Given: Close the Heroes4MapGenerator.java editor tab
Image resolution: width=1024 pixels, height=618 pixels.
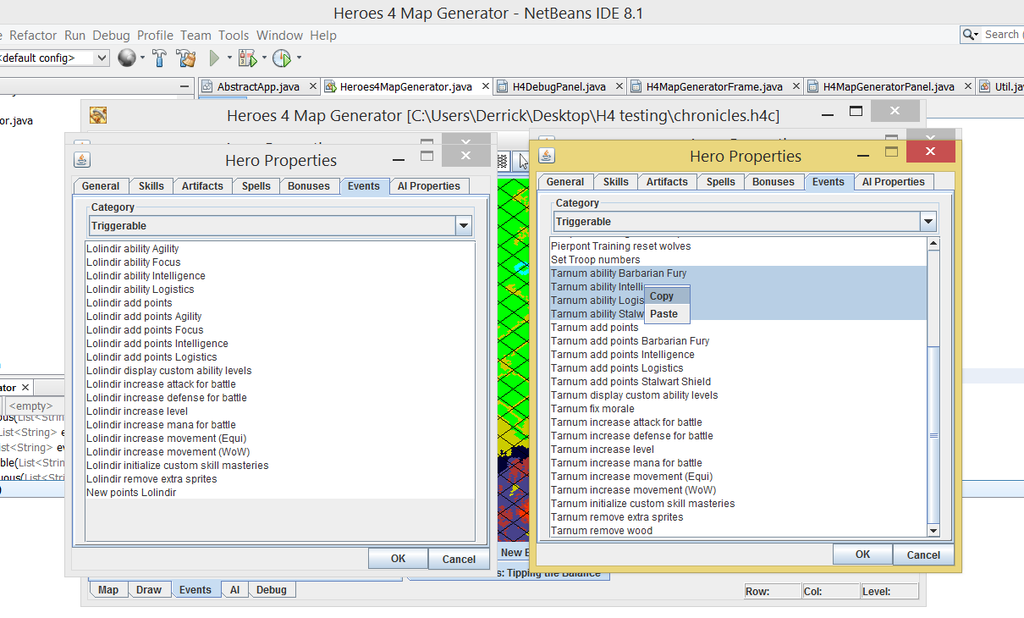Looking at the screenshot, I should 485,86.
